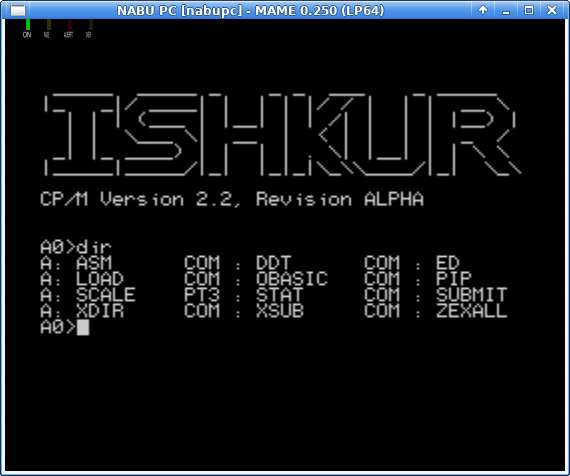Click the CP/M Version 2.2 banner text
Screen dimensions: 570x476
click(x=232, y=199)
